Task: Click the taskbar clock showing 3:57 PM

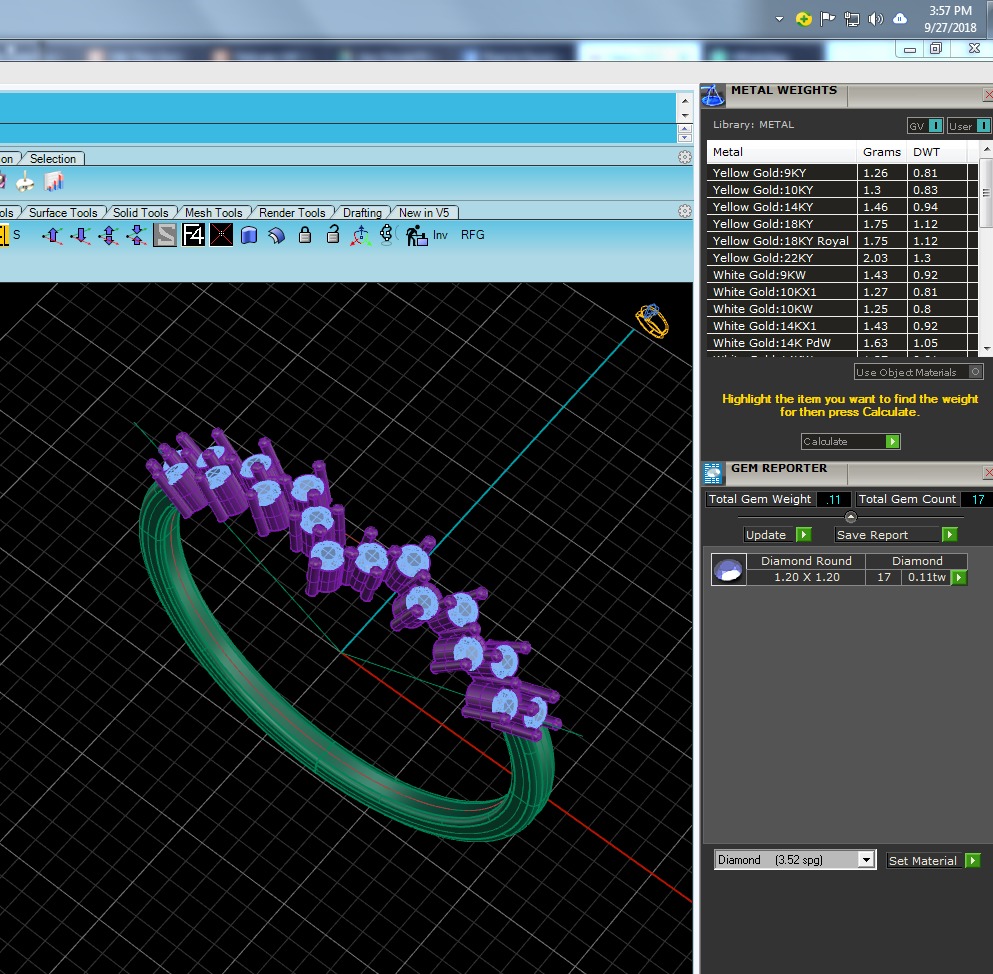Action: click(950, 19)
